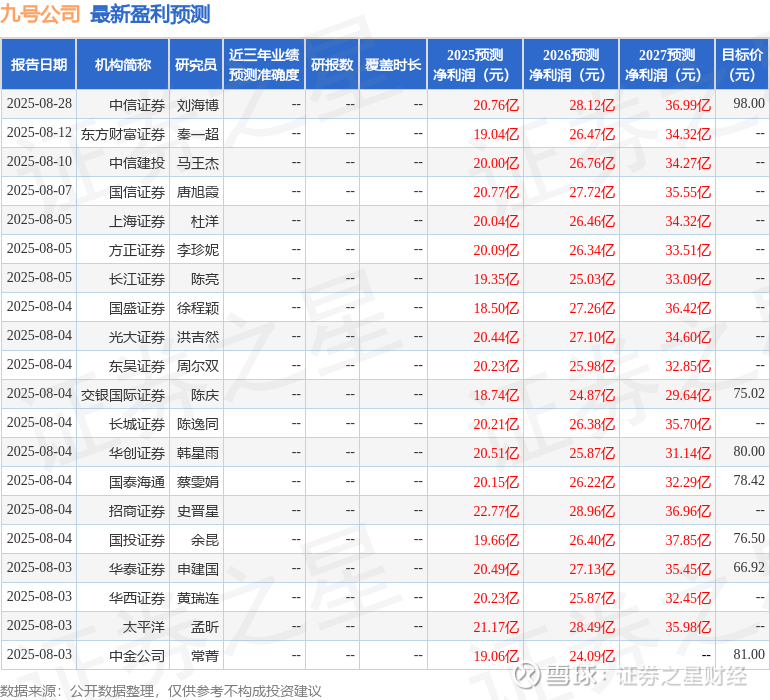Click 2026 forecast value 24.09亿

(592, 656)
